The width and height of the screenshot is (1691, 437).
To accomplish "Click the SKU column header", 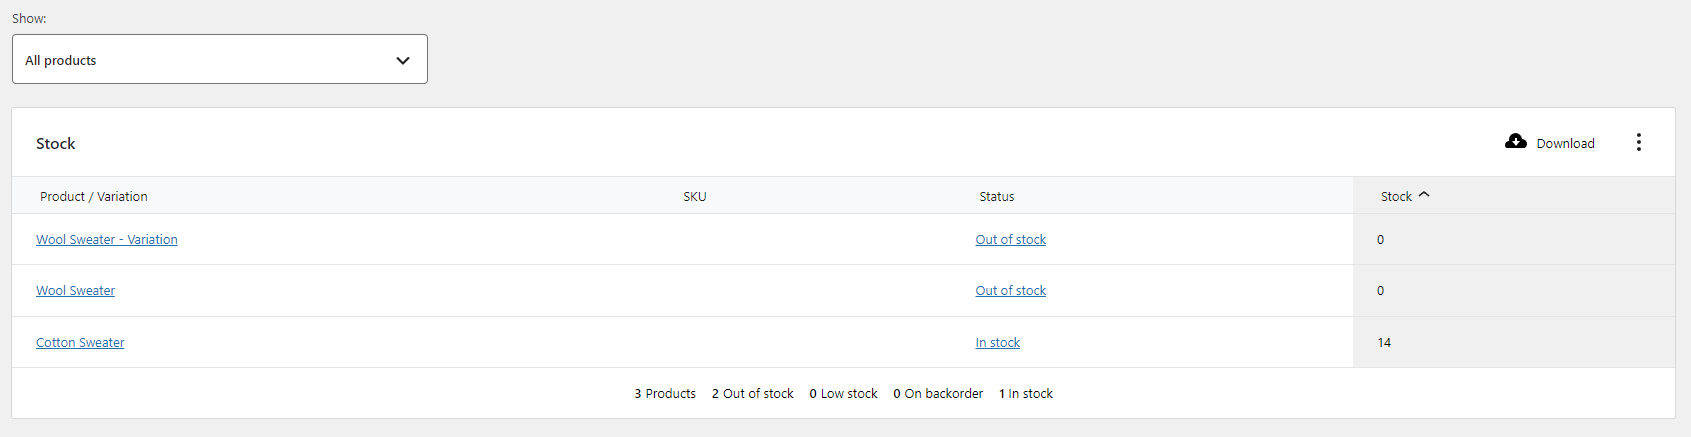I will pos(695,197).
